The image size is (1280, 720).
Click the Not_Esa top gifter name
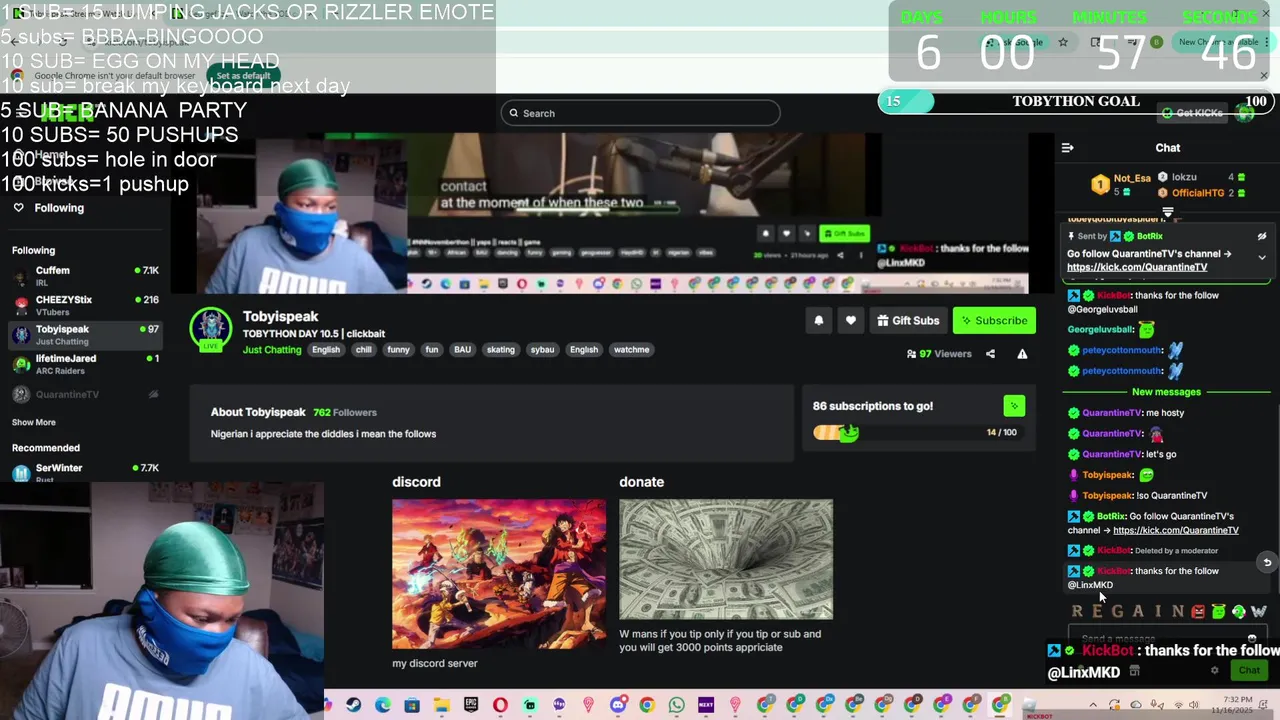1132,178
